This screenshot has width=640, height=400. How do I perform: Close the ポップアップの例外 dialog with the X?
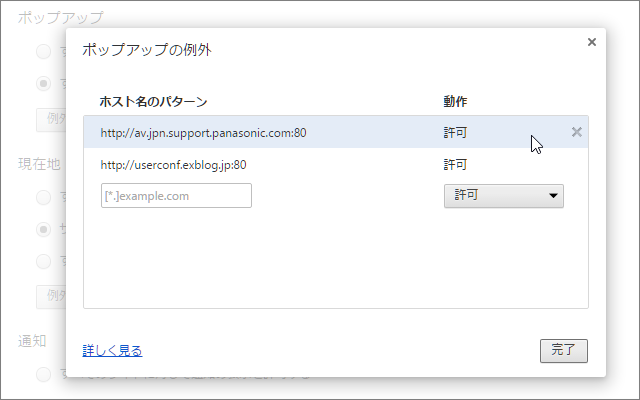[591, 42]
